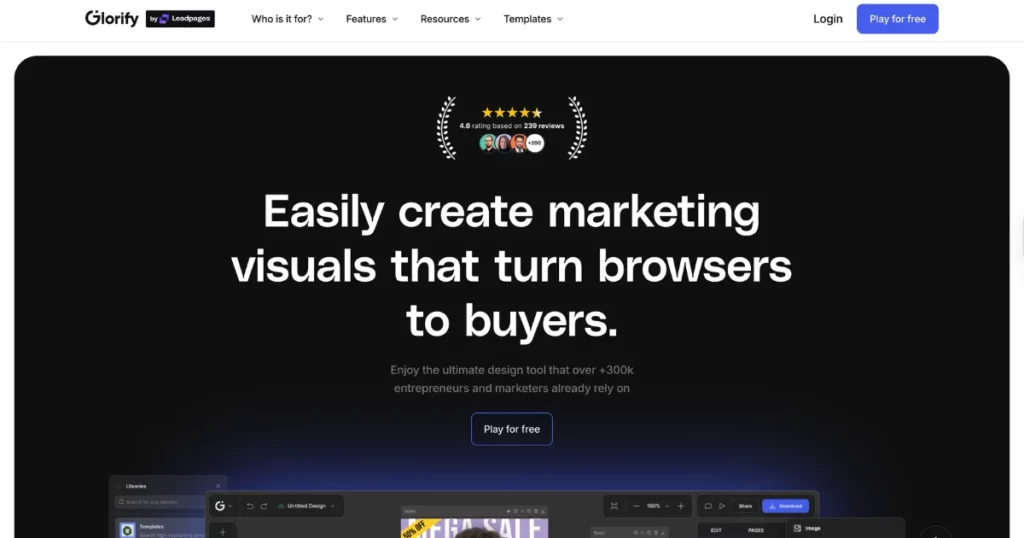
Task: Open the Templates dropdown in the navbar
Action: [533, 19]
